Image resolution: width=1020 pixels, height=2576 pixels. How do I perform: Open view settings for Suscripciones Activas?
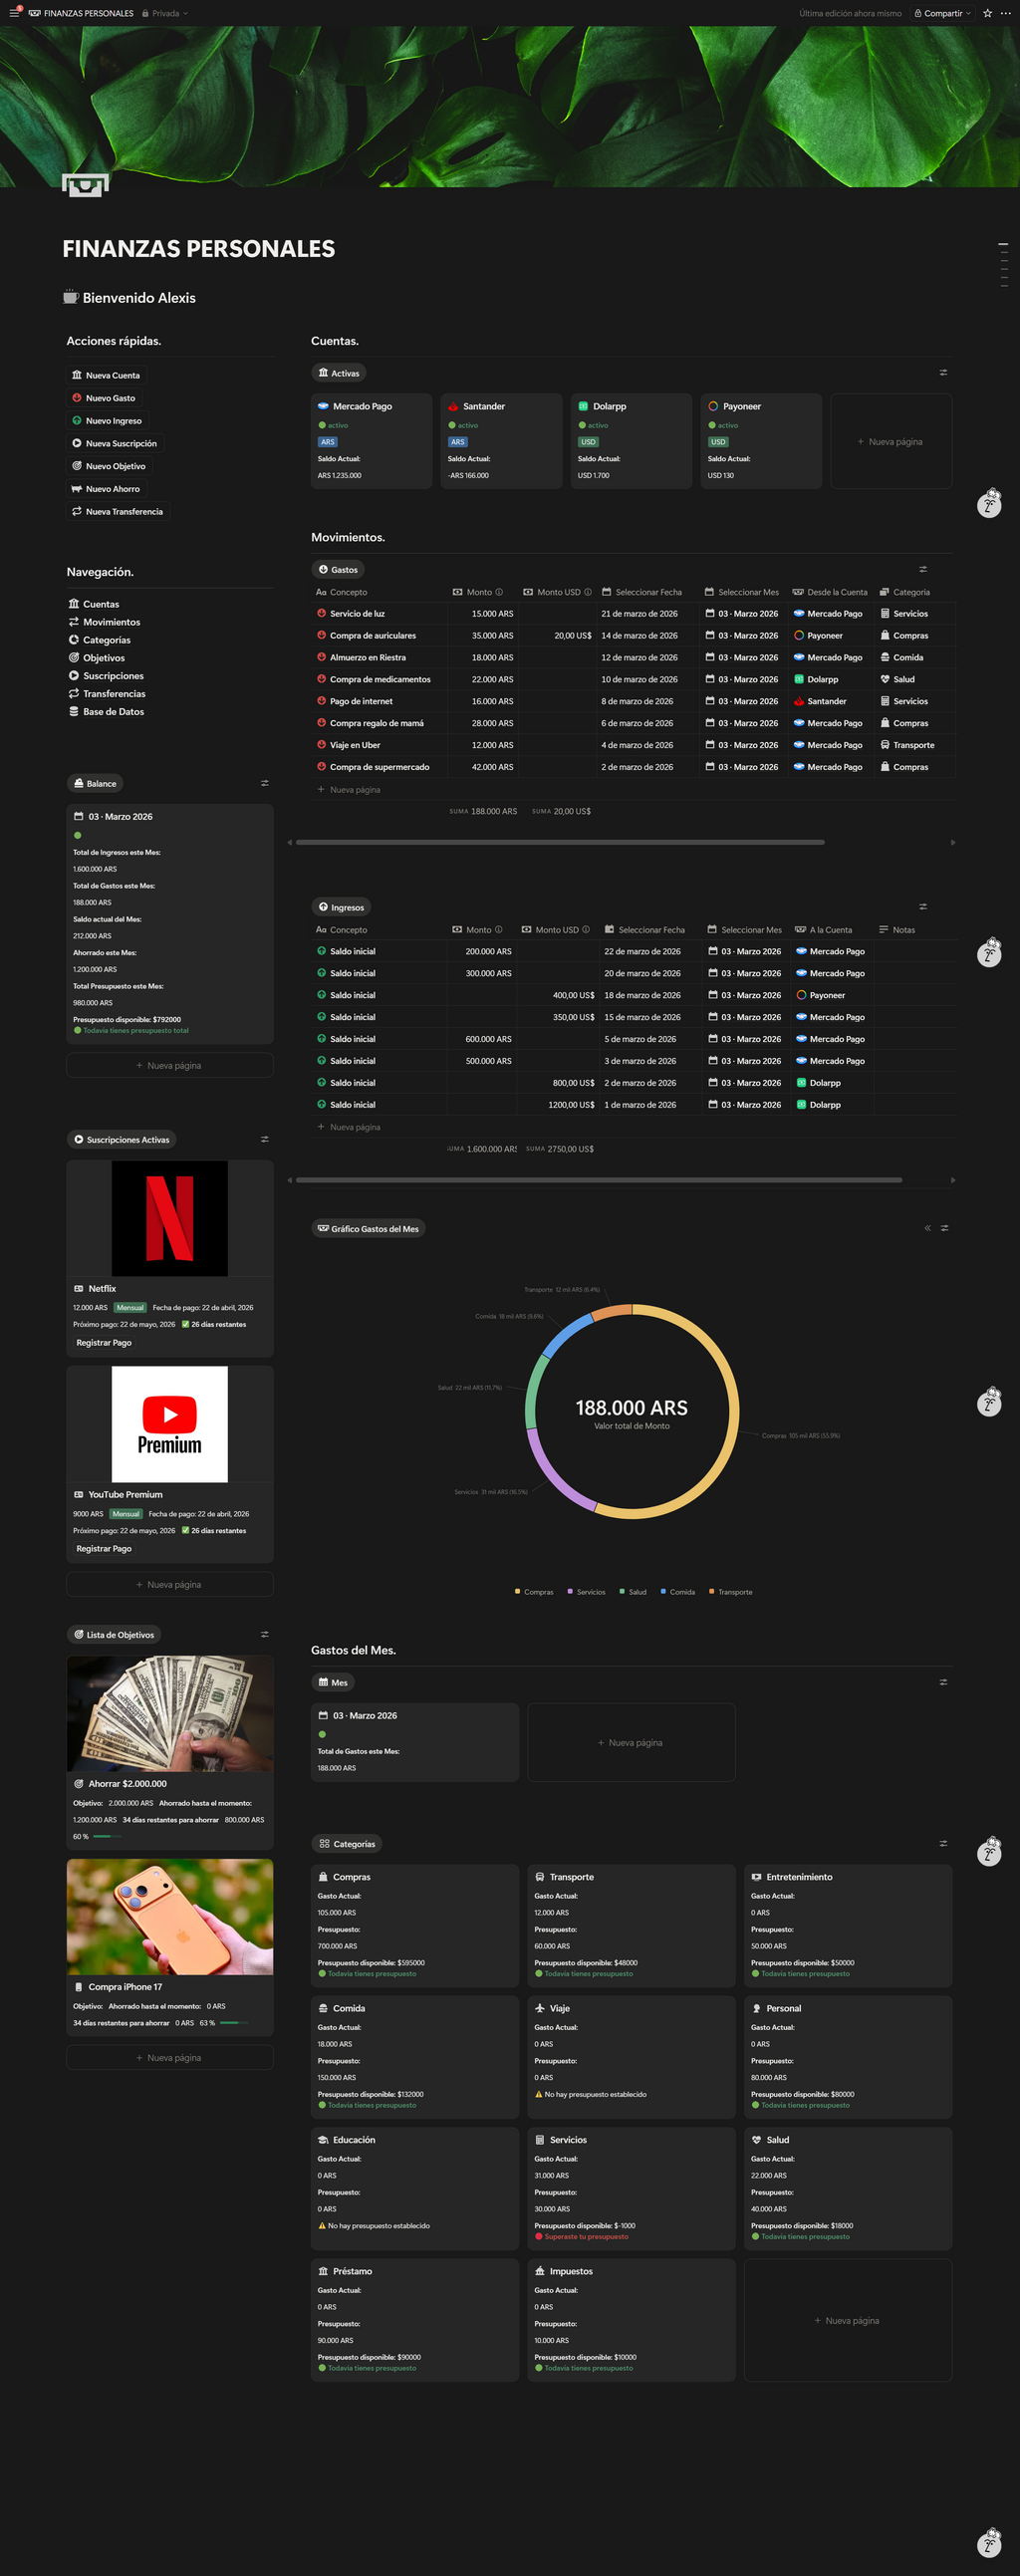(265, 1139)
